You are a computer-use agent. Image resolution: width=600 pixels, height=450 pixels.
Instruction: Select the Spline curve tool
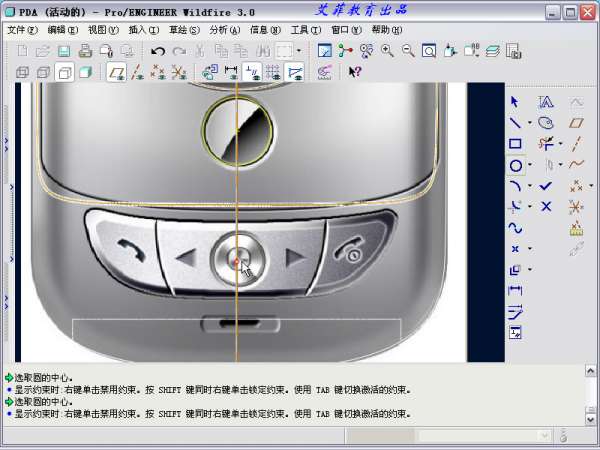tap(515, 228)
